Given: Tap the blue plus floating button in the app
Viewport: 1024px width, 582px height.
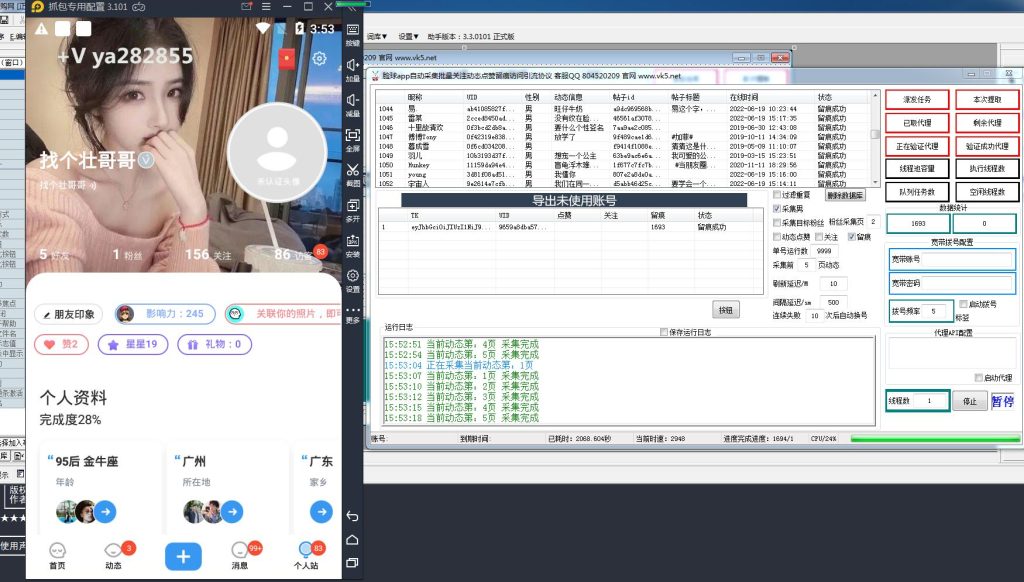Looking at the screenshot, I should (183, 555).
